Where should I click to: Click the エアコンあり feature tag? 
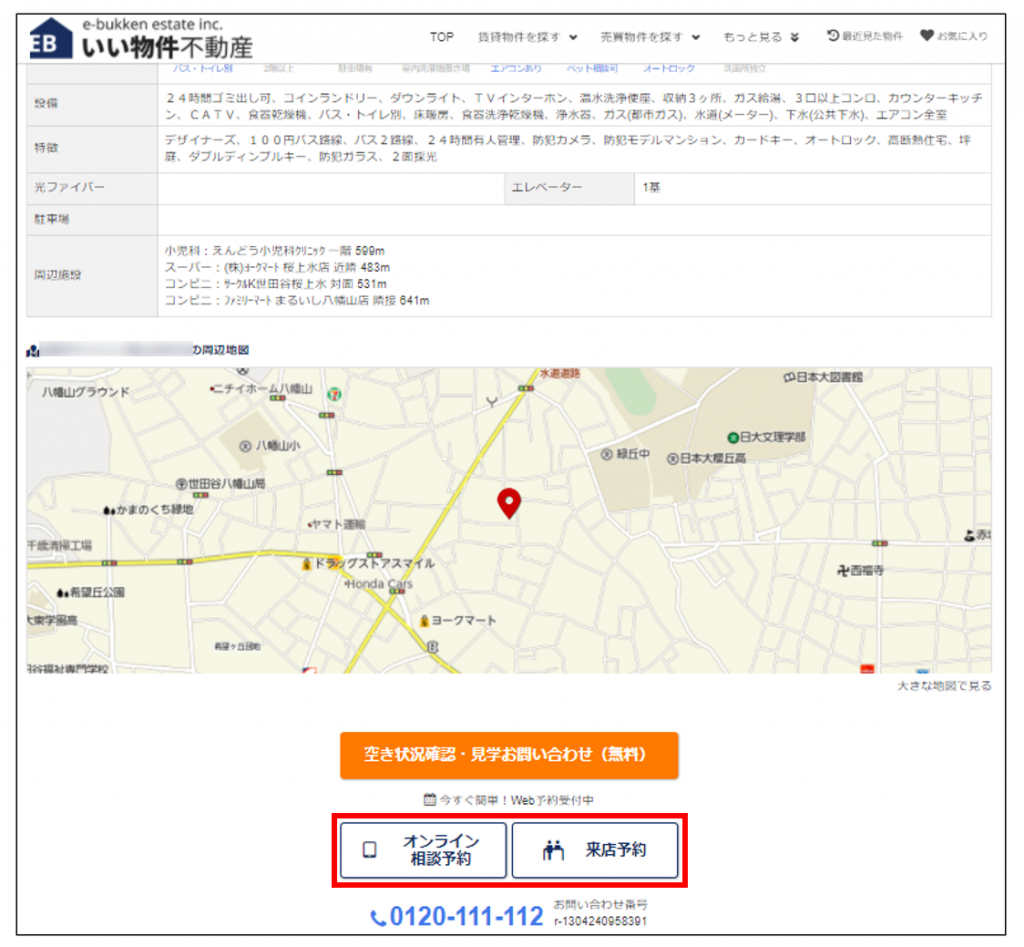(516, 68)
